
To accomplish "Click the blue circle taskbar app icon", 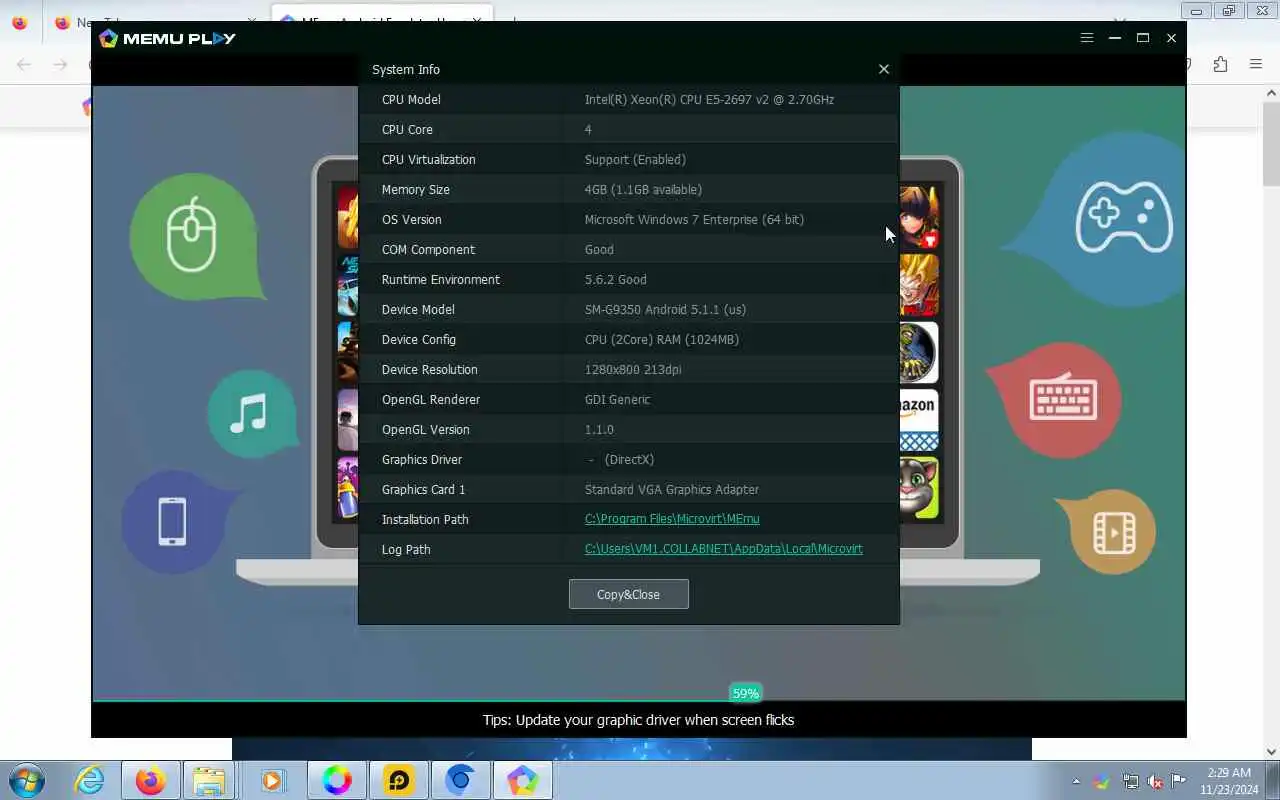I will (x=461, y=780).
